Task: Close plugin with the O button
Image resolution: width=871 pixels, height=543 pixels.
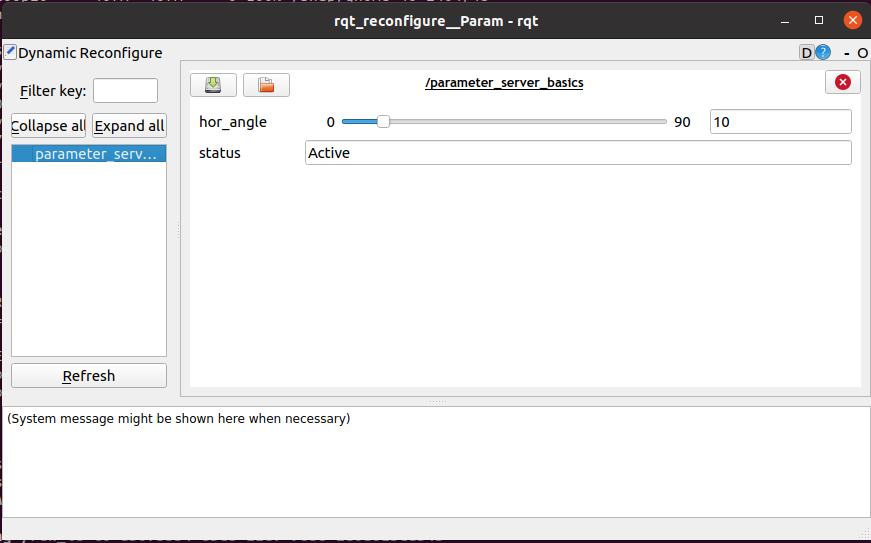Action: [862, 53]
